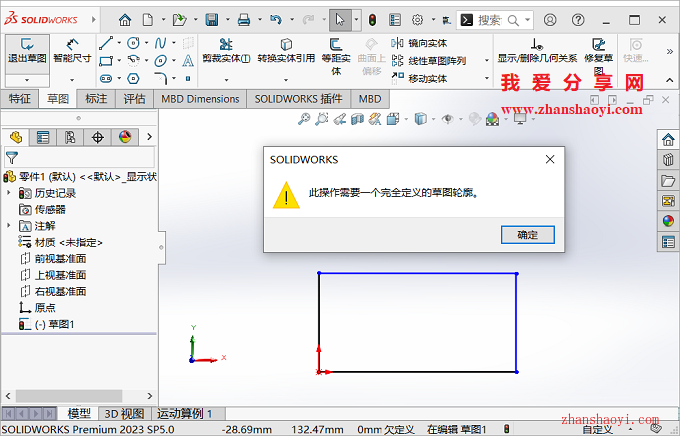Click the Print icon
Screen dimensions: 680x436
tap(244, 20)
